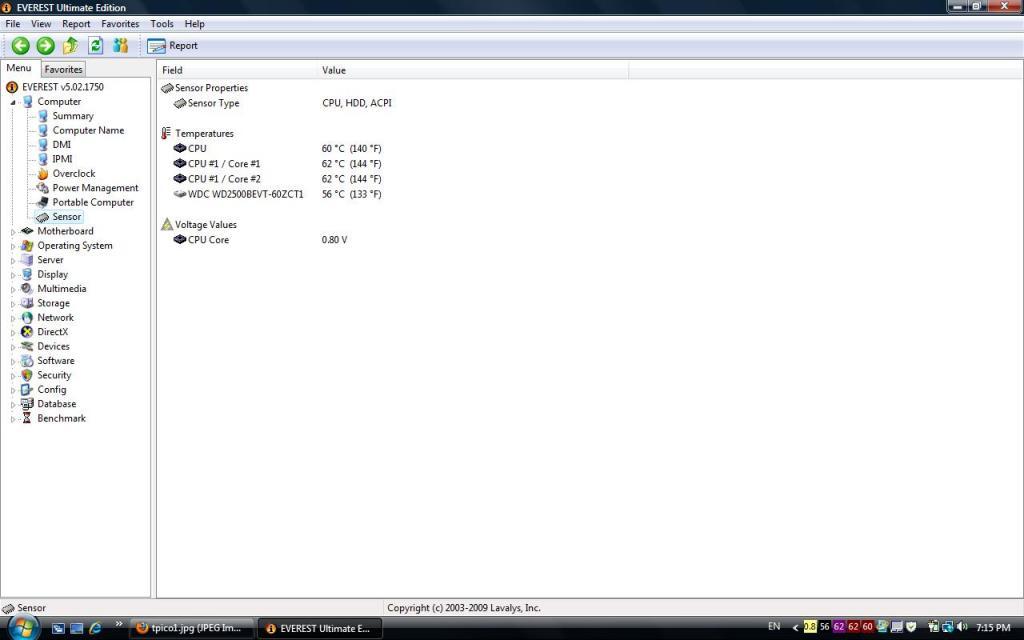This screenshot has height=640, width=1024.
Task: Expand the Display tree node
Action: coord(12,275)
